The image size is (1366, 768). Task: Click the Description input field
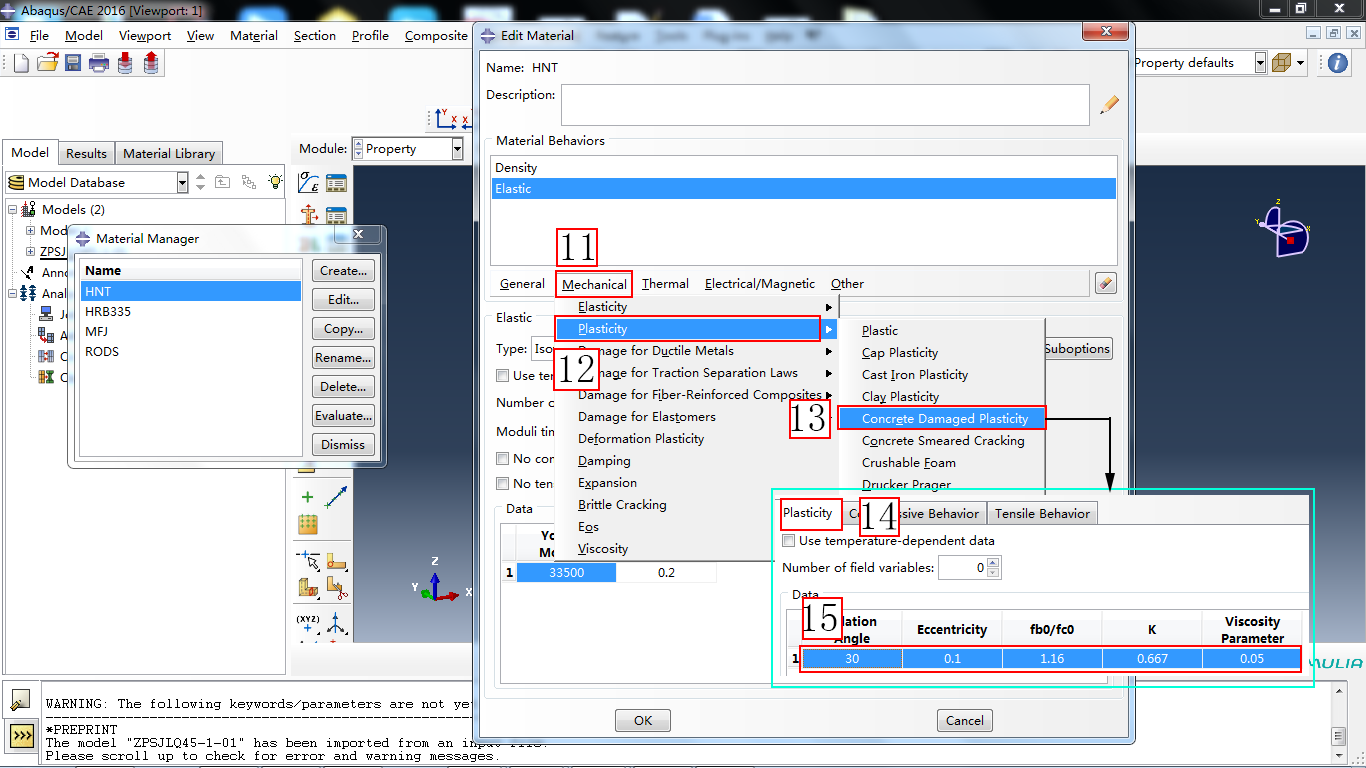point(825,105)
